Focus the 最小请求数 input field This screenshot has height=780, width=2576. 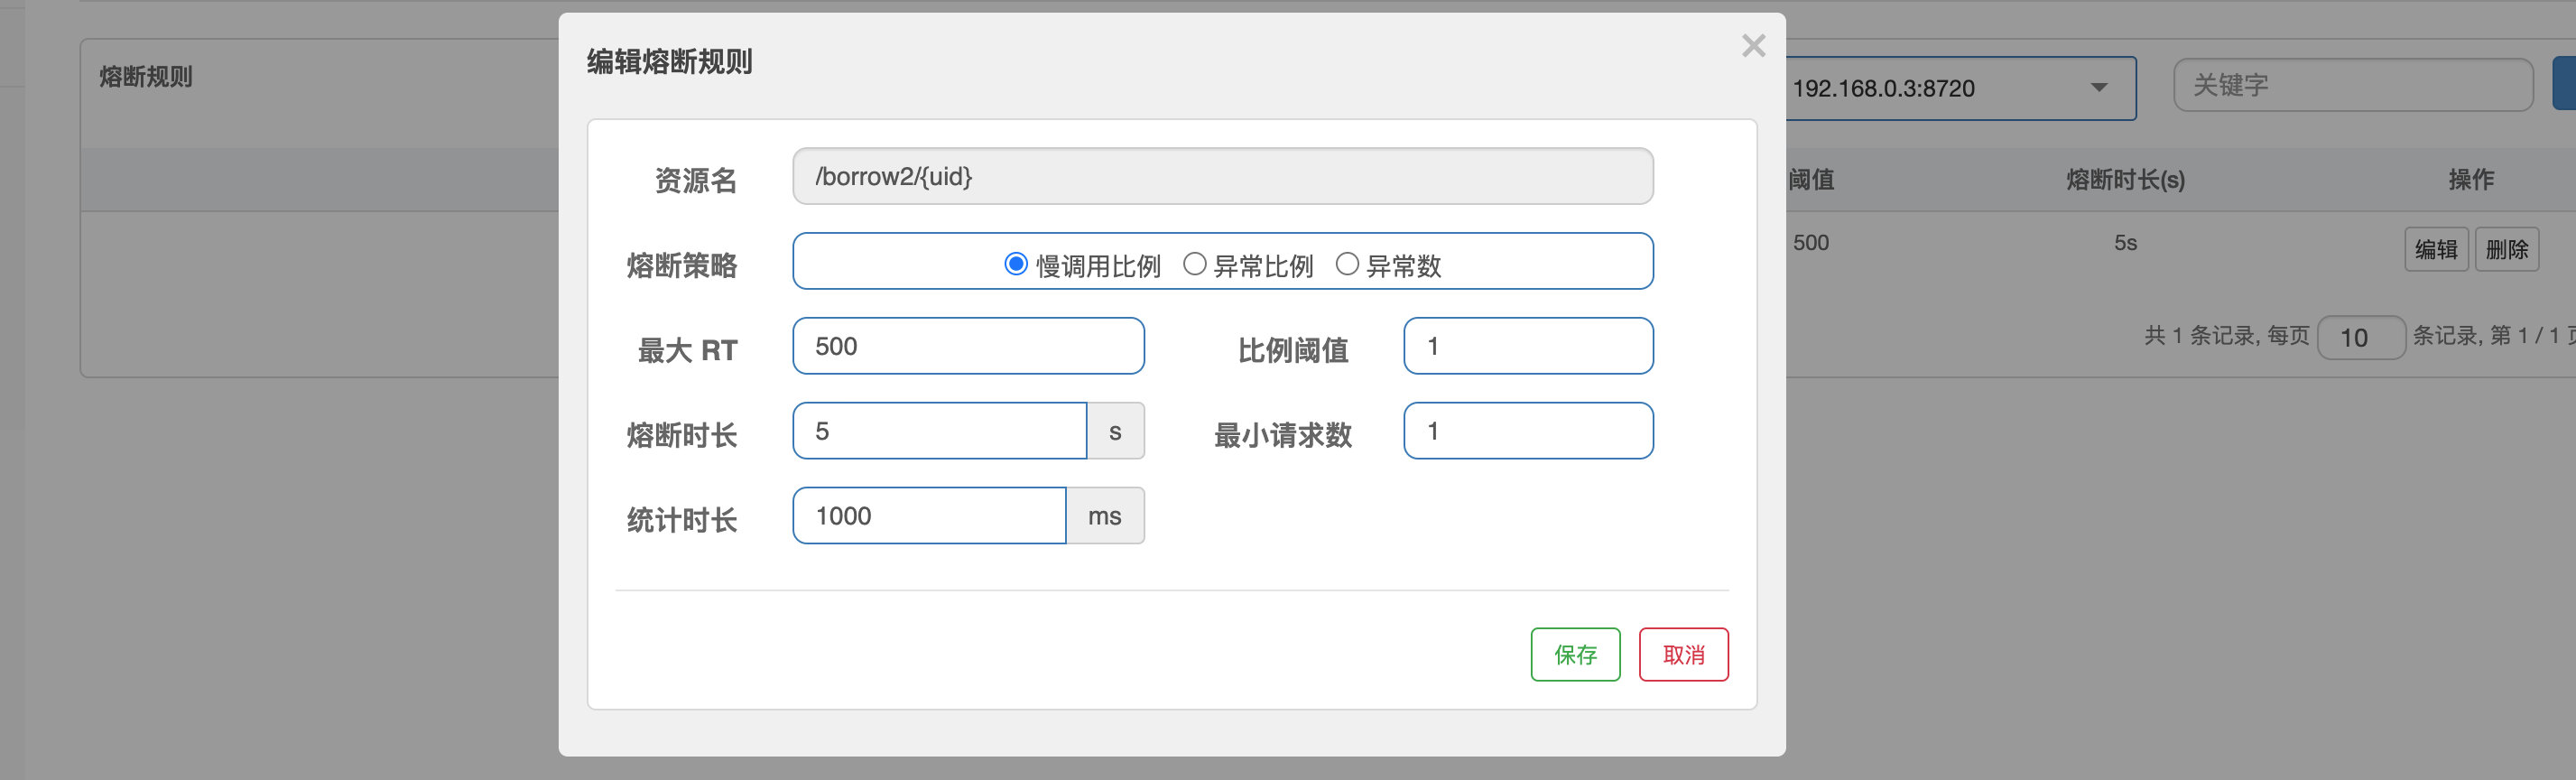point(1528,431)
